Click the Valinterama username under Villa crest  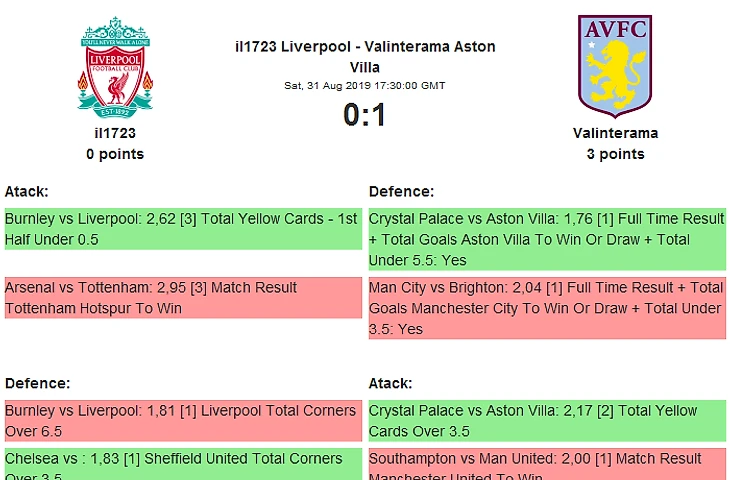pos(615,132)
